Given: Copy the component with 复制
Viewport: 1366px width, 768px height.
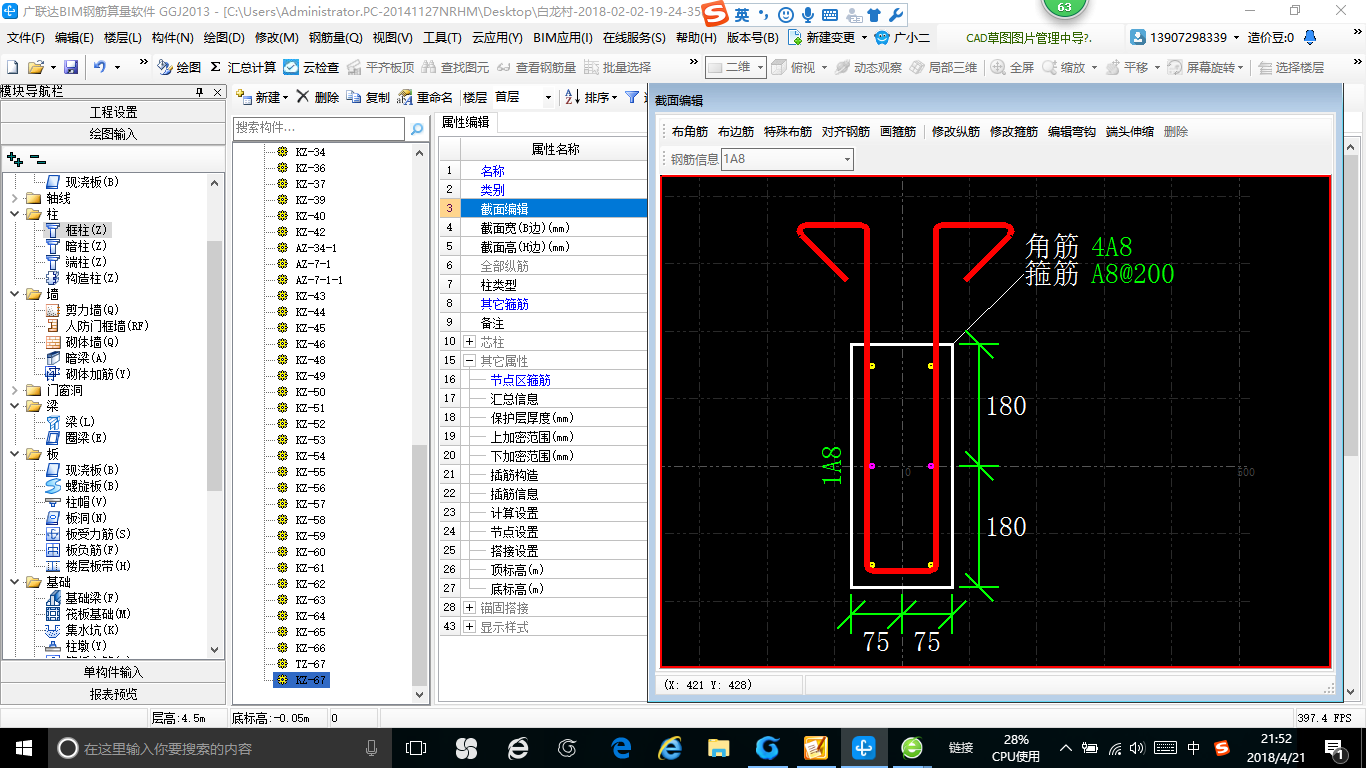Looking at the screenshot, I should [369, 97].
